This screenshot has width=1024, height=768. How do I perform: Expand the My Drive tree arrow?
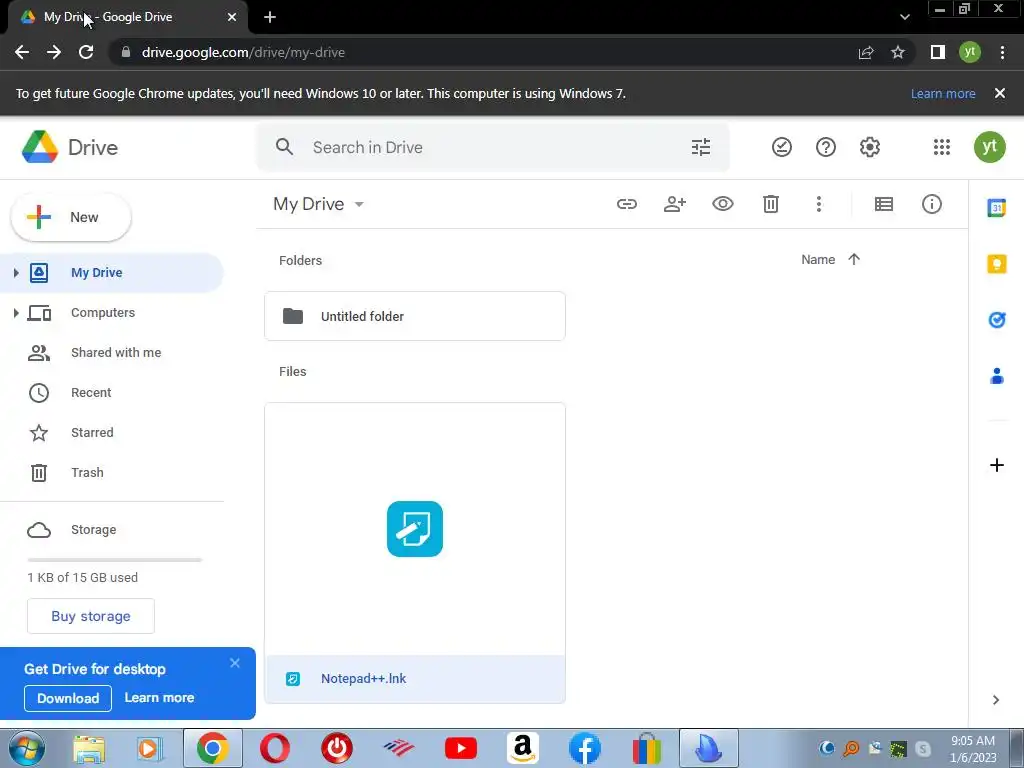pos(16,272)
